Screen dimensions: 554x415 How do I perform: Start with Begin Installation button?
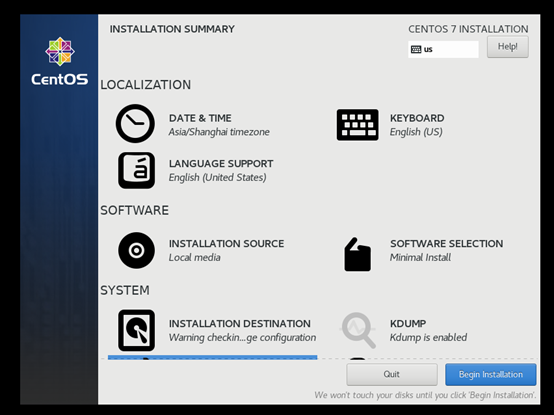coord(491,374)
